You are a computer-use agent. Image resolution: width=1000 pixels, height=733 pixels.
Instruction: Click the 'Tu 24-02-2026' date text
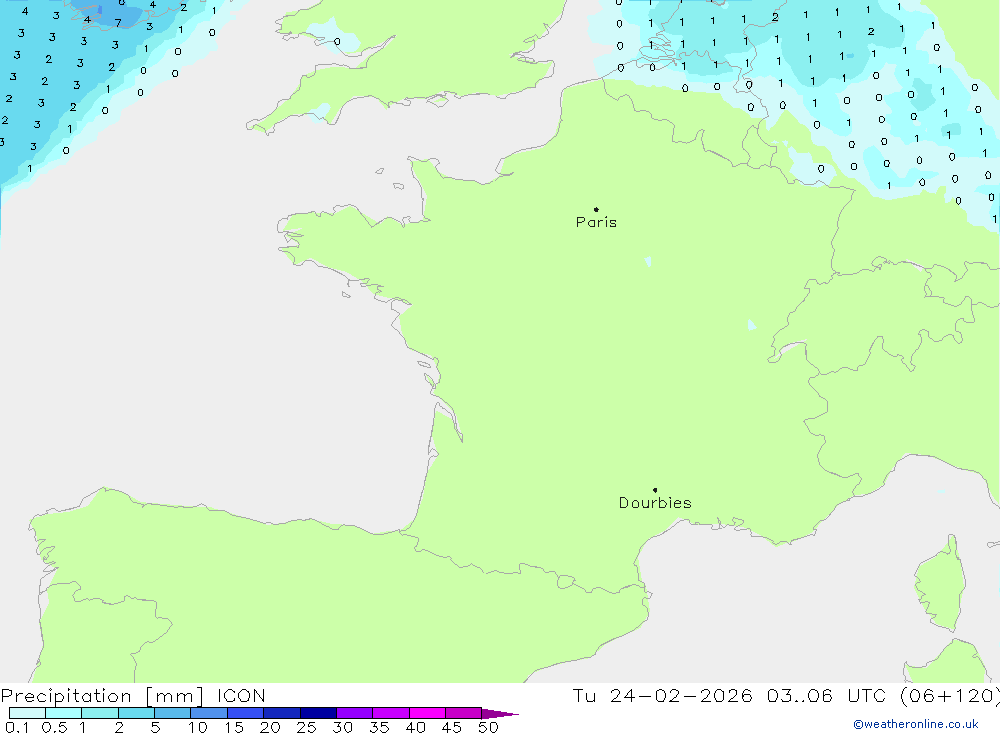tap(662, 696)
